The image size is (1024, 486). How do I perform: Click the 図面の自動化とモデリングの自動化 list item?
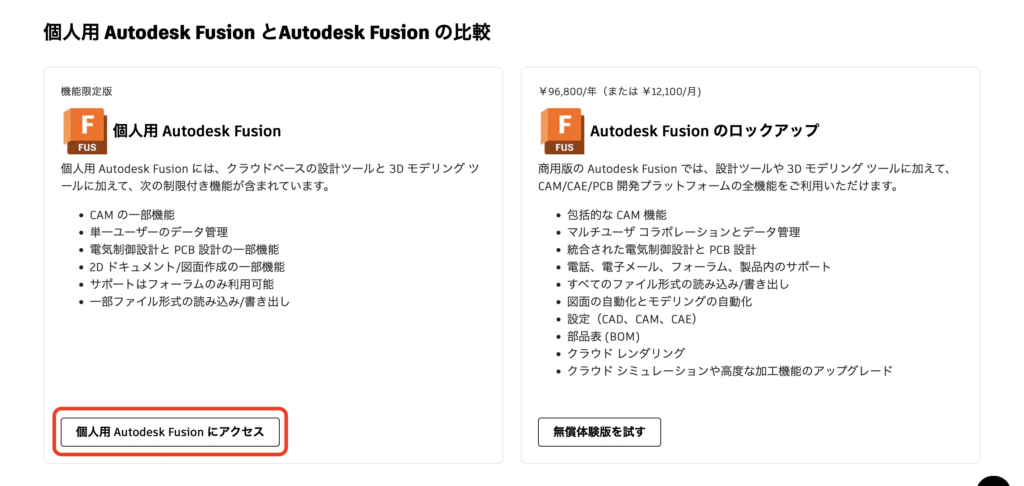(660, 302)
